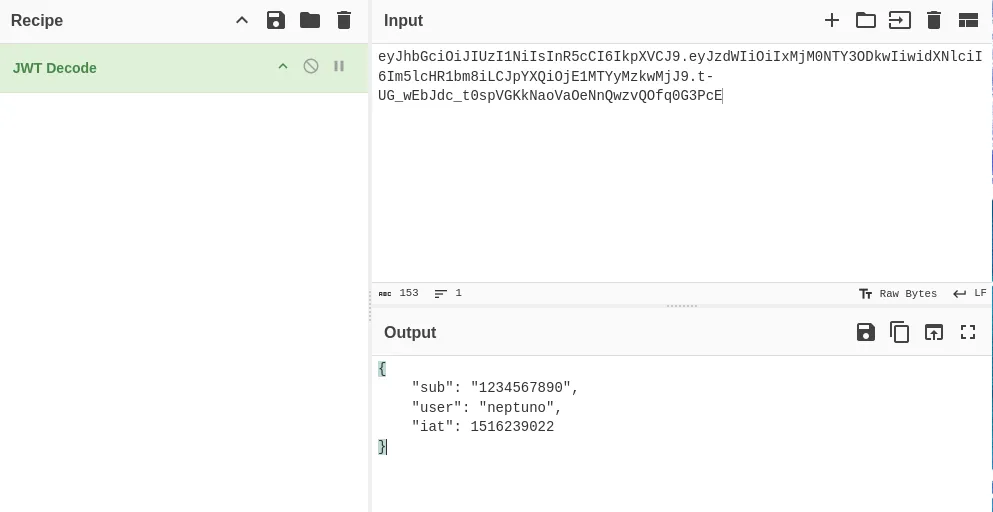
Task: Copy raw output to clipboard
Action: tap(900, 332)
